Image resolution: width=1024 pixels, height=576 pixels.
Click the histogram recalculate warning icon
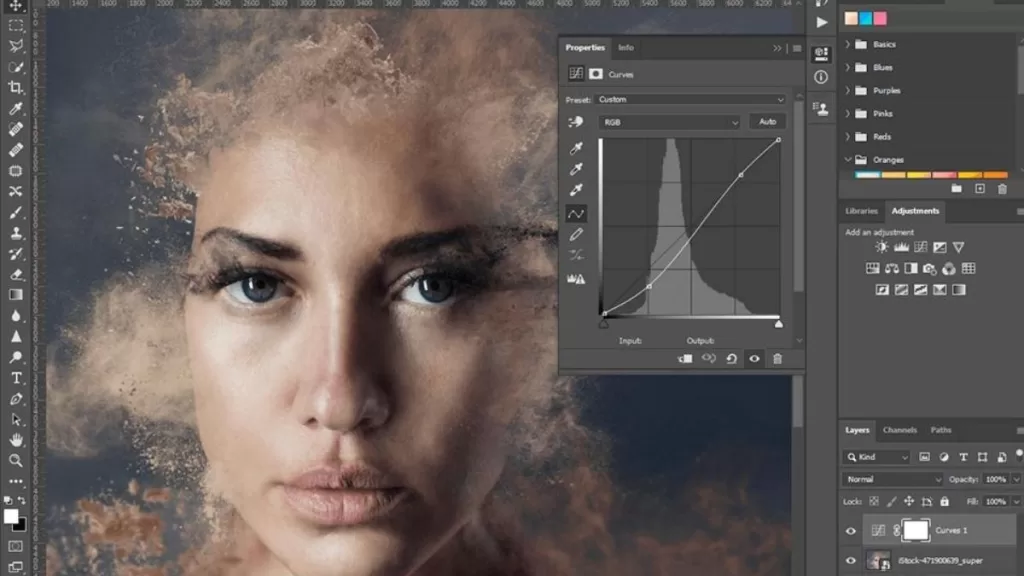(575, 279)
